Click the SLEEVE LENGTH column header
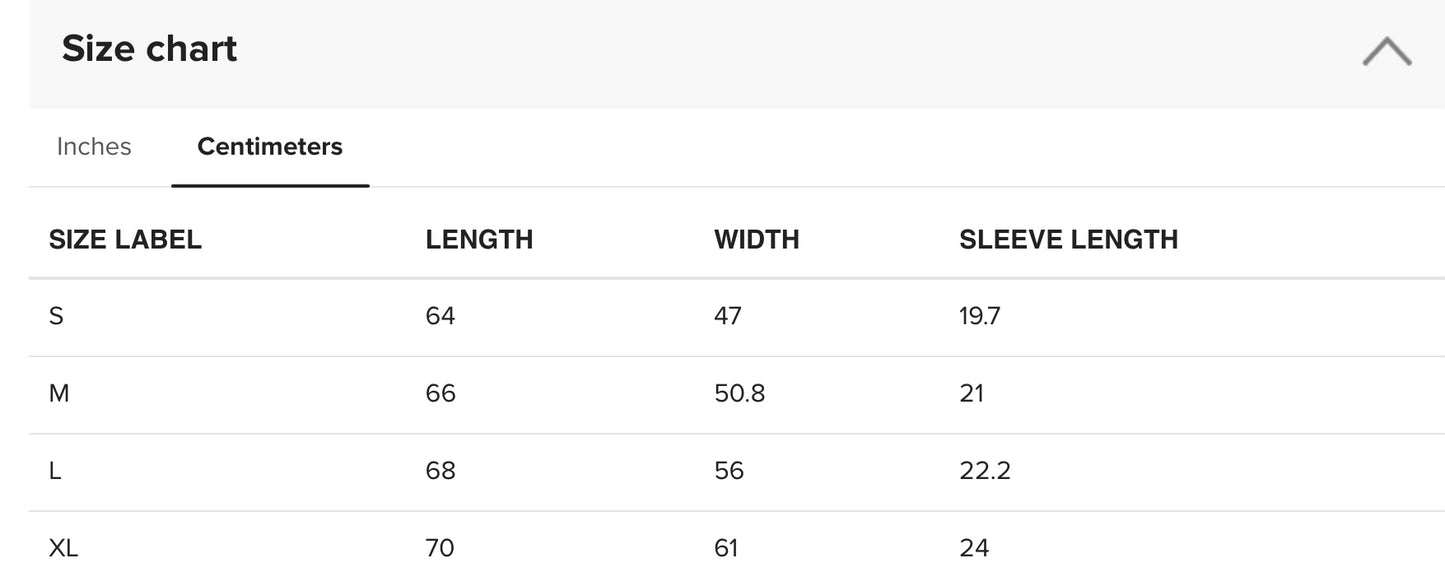This screenshot has height=586, width=1445. click(x=1069, y=240)
